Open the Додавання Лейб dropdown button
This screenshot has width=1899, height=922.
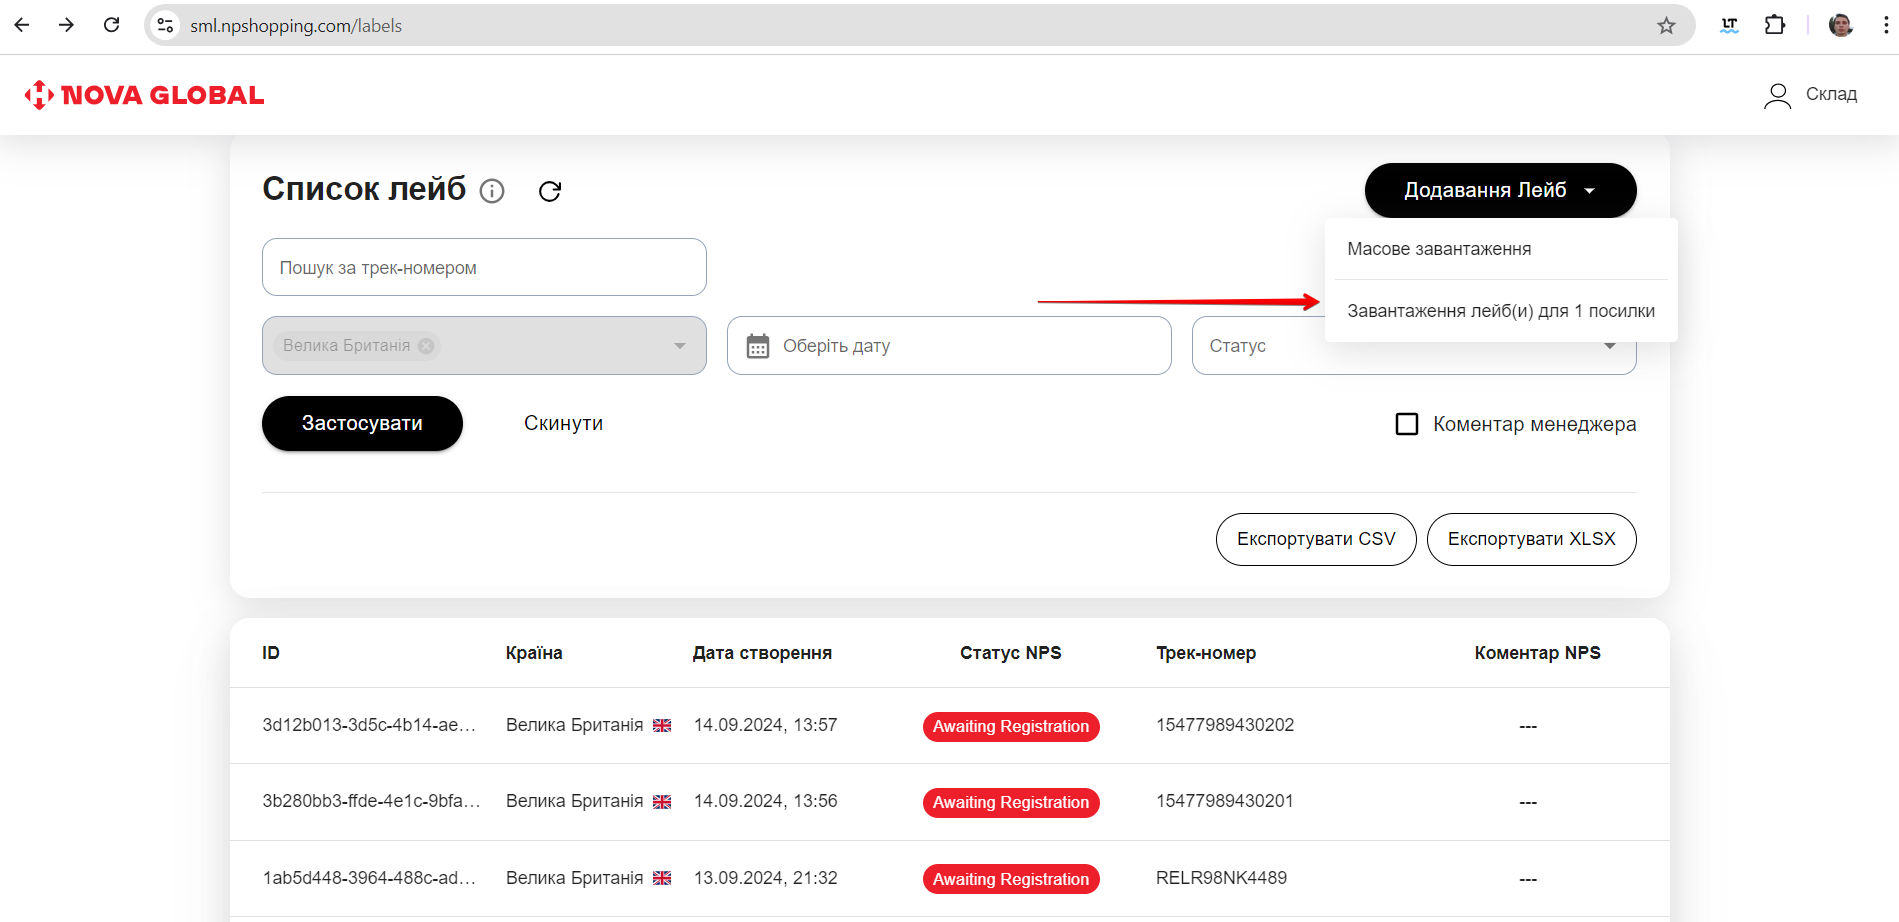(x=1500, y=190)
